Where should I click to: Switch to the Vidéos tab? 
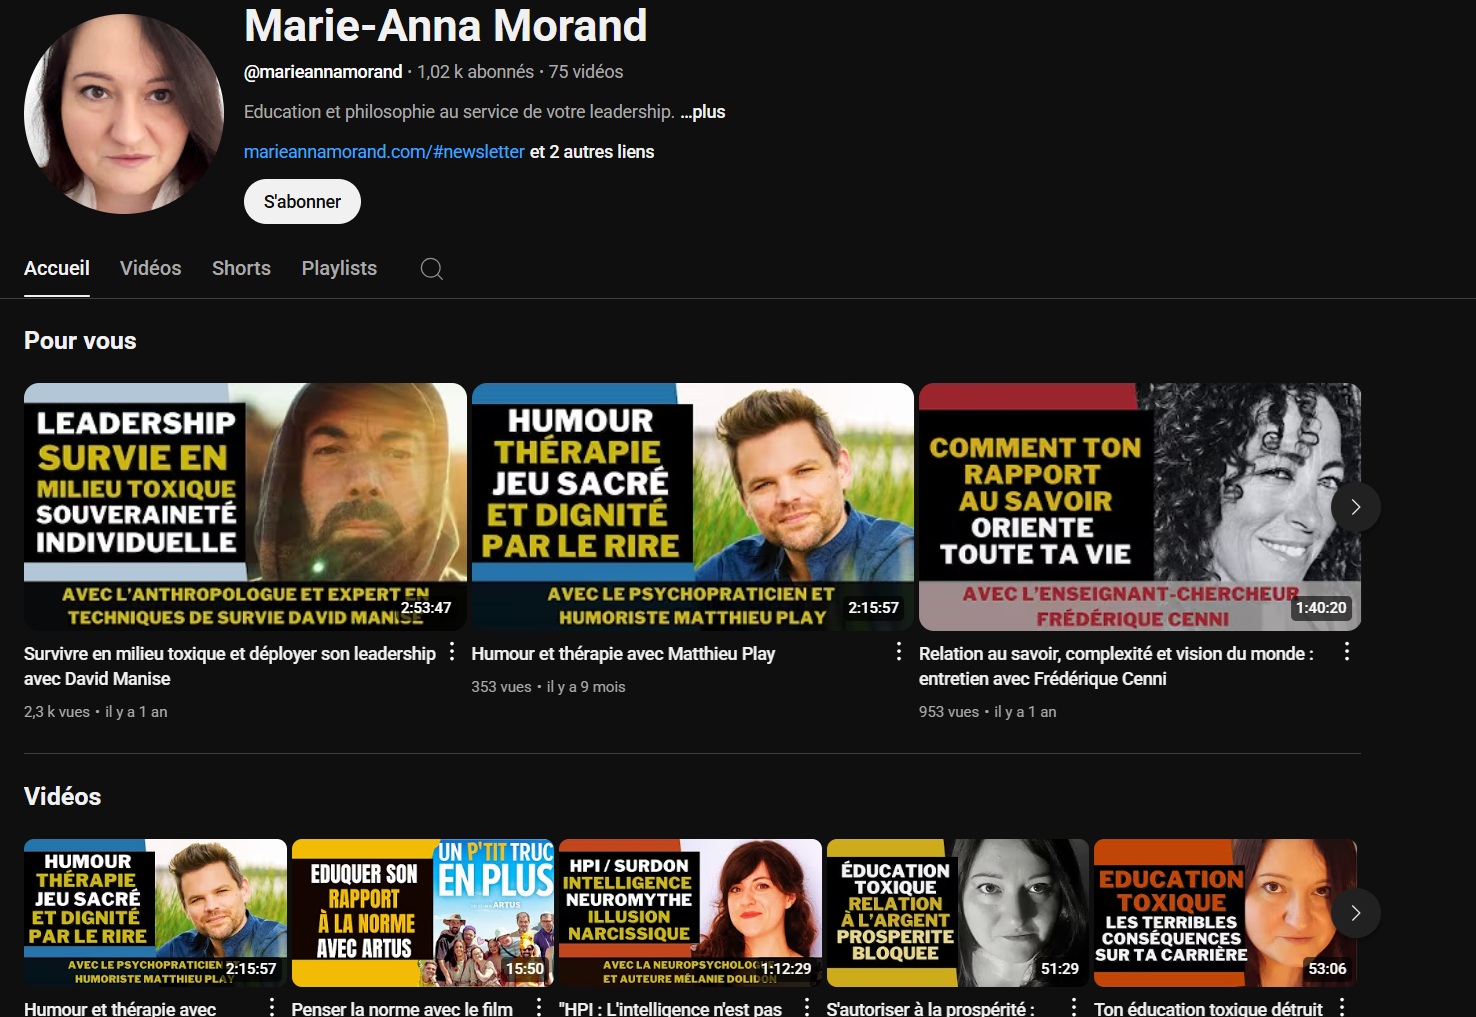150,268
